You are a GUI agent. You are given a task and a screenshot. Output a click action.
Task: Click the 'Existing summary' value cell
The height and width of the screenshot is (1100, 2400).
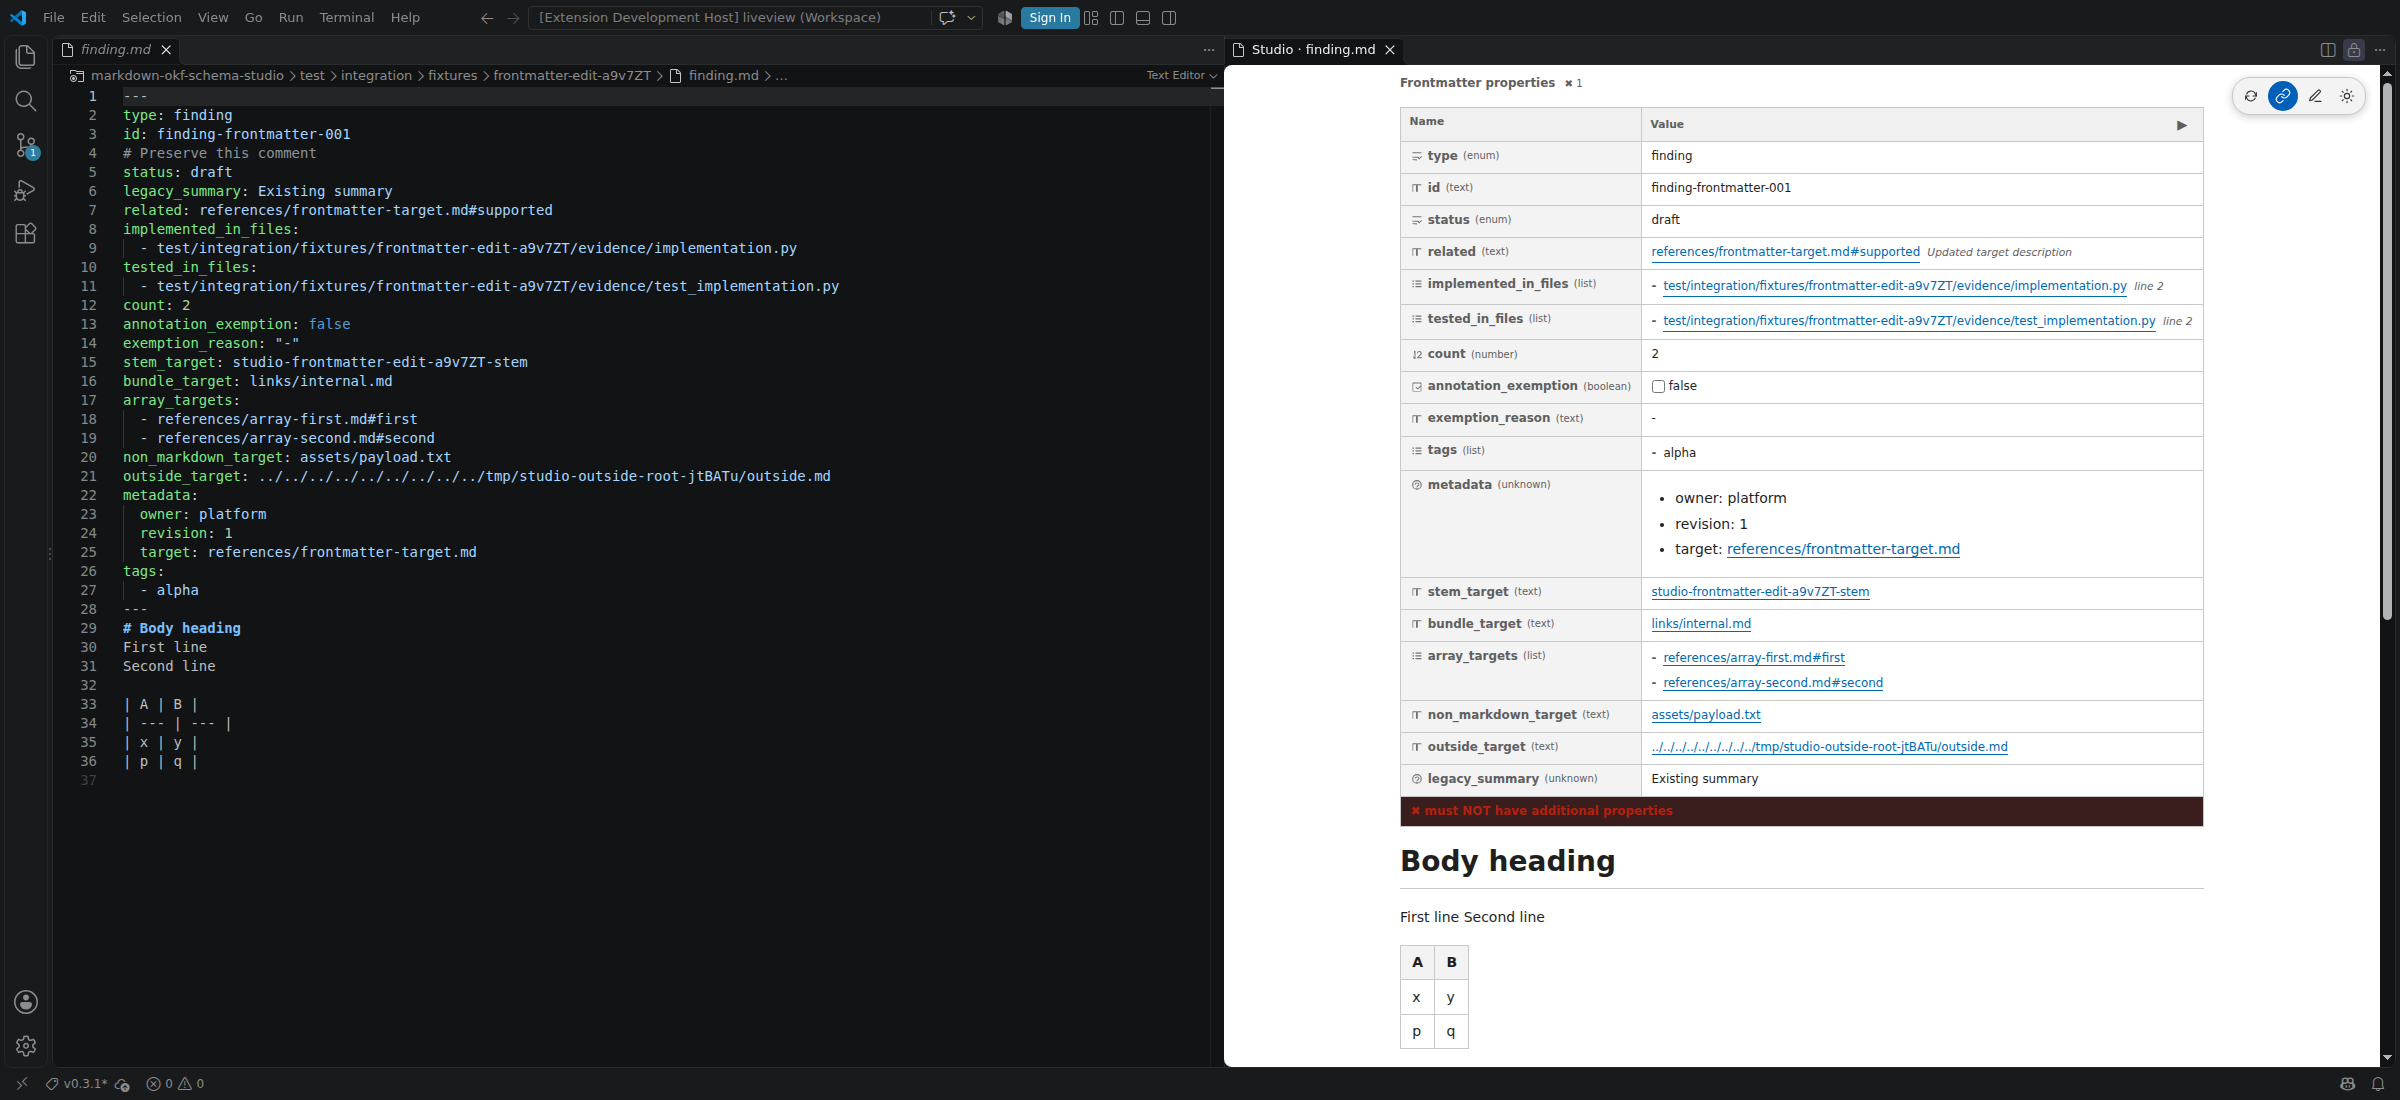[x=1921, y=780]
